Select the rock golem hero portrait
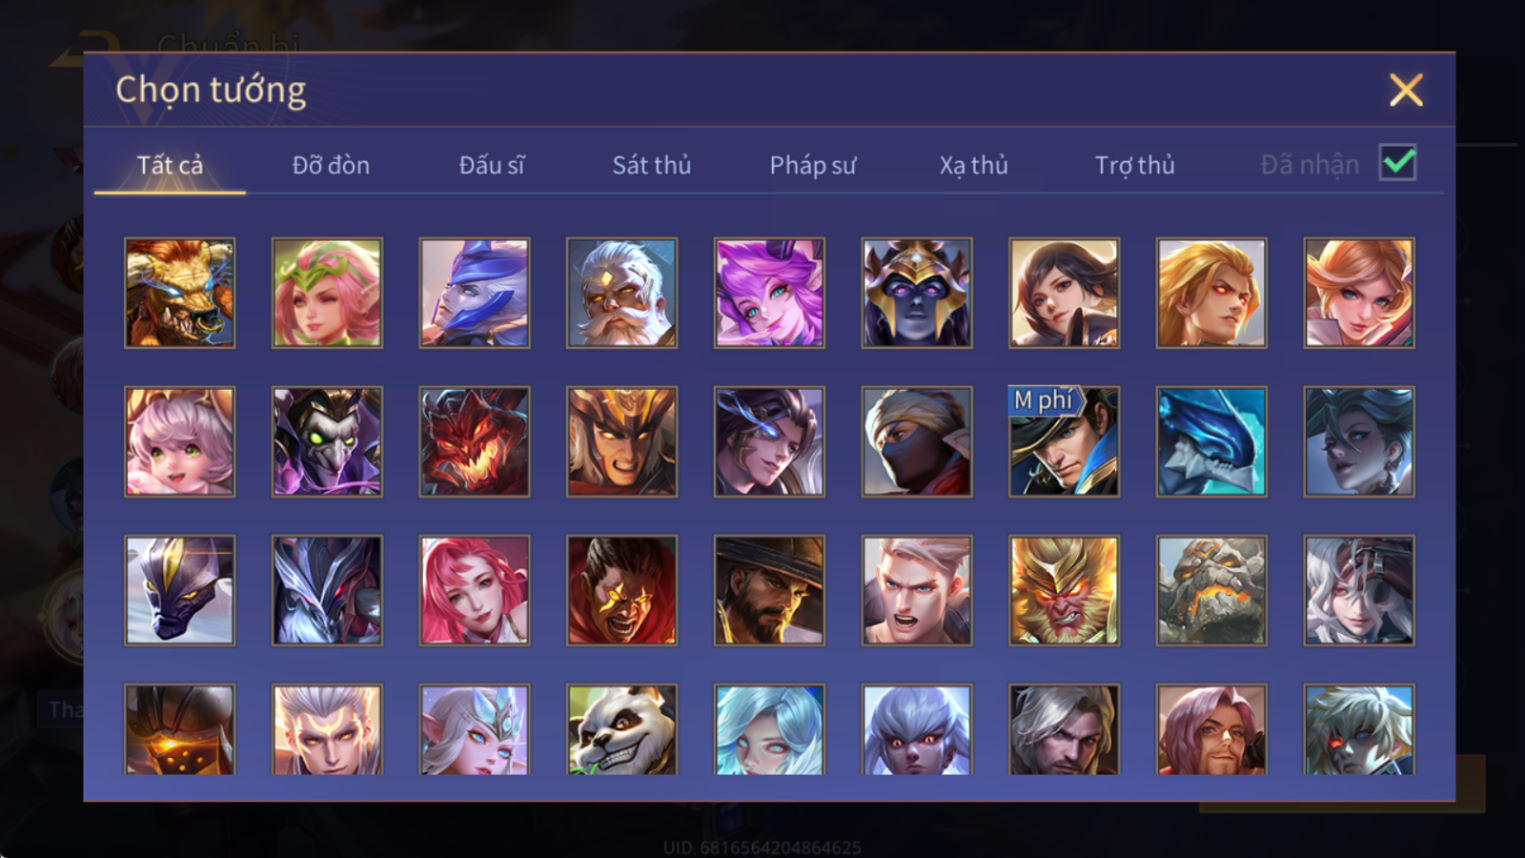Image resolution: width=1525 pixels, height=858 pixels. pos(1211,590)
